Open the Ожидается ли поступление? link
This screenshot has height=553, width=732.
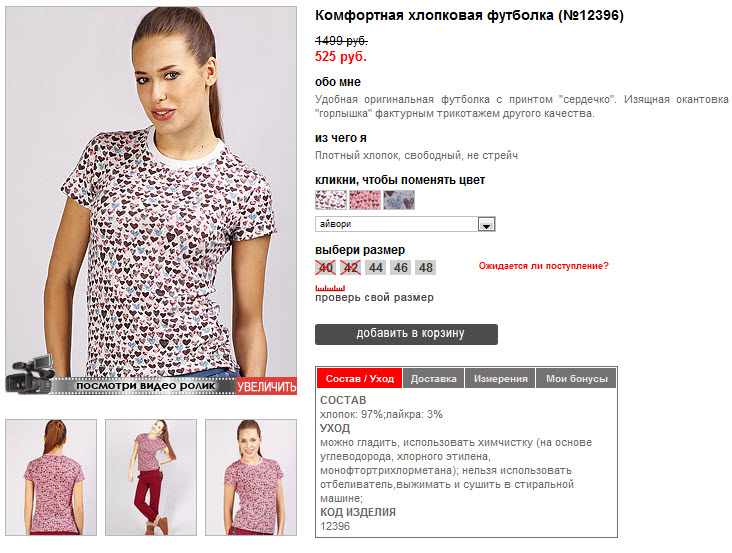[543, 266]
